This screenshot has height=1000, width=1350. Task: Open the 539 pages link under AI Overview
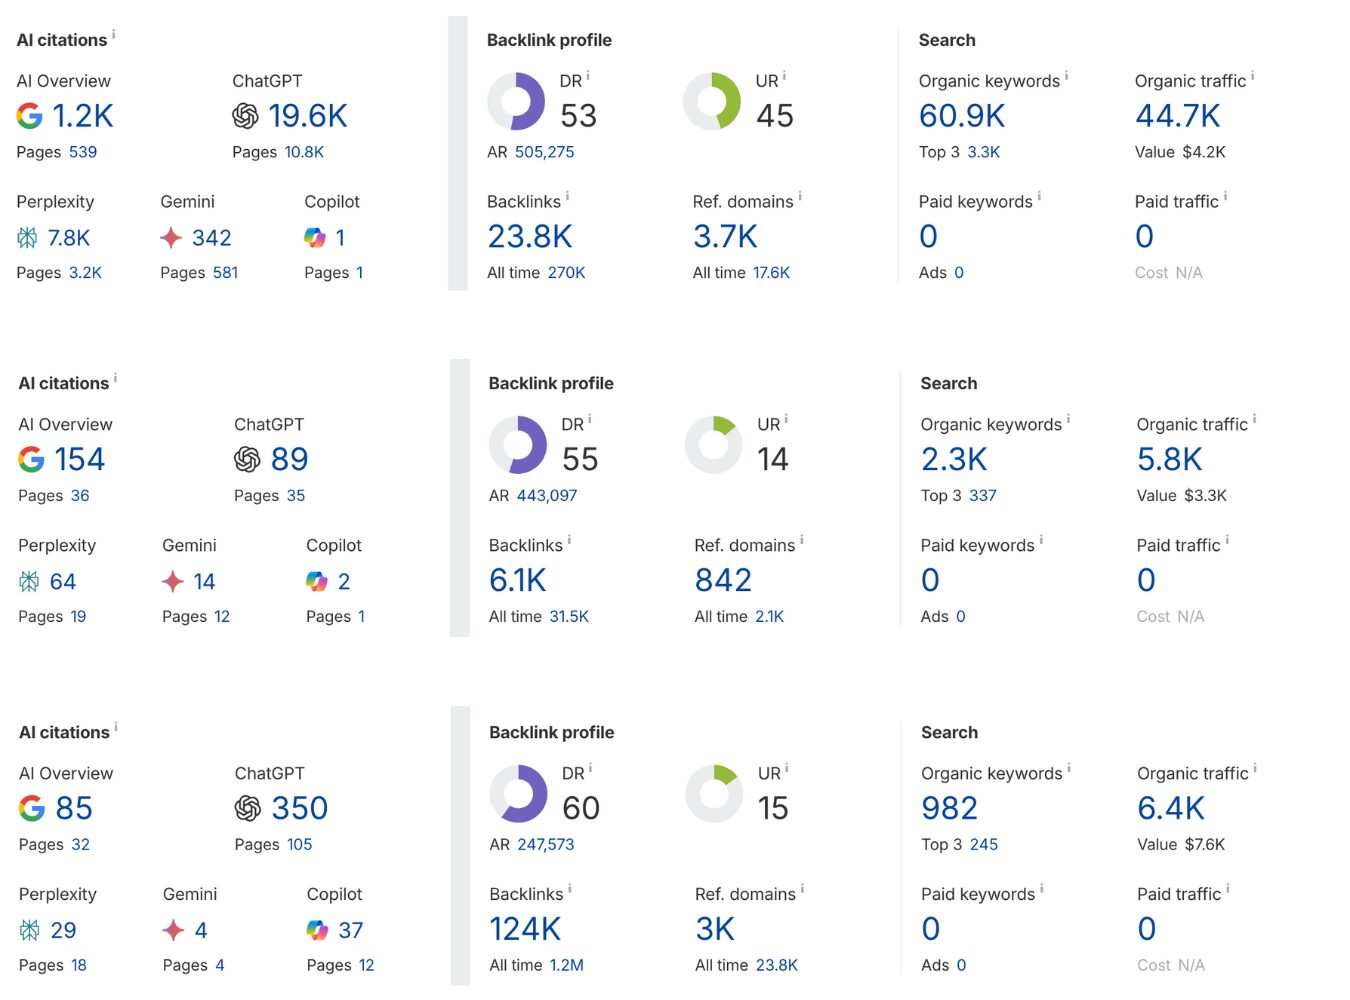[84, 152]
